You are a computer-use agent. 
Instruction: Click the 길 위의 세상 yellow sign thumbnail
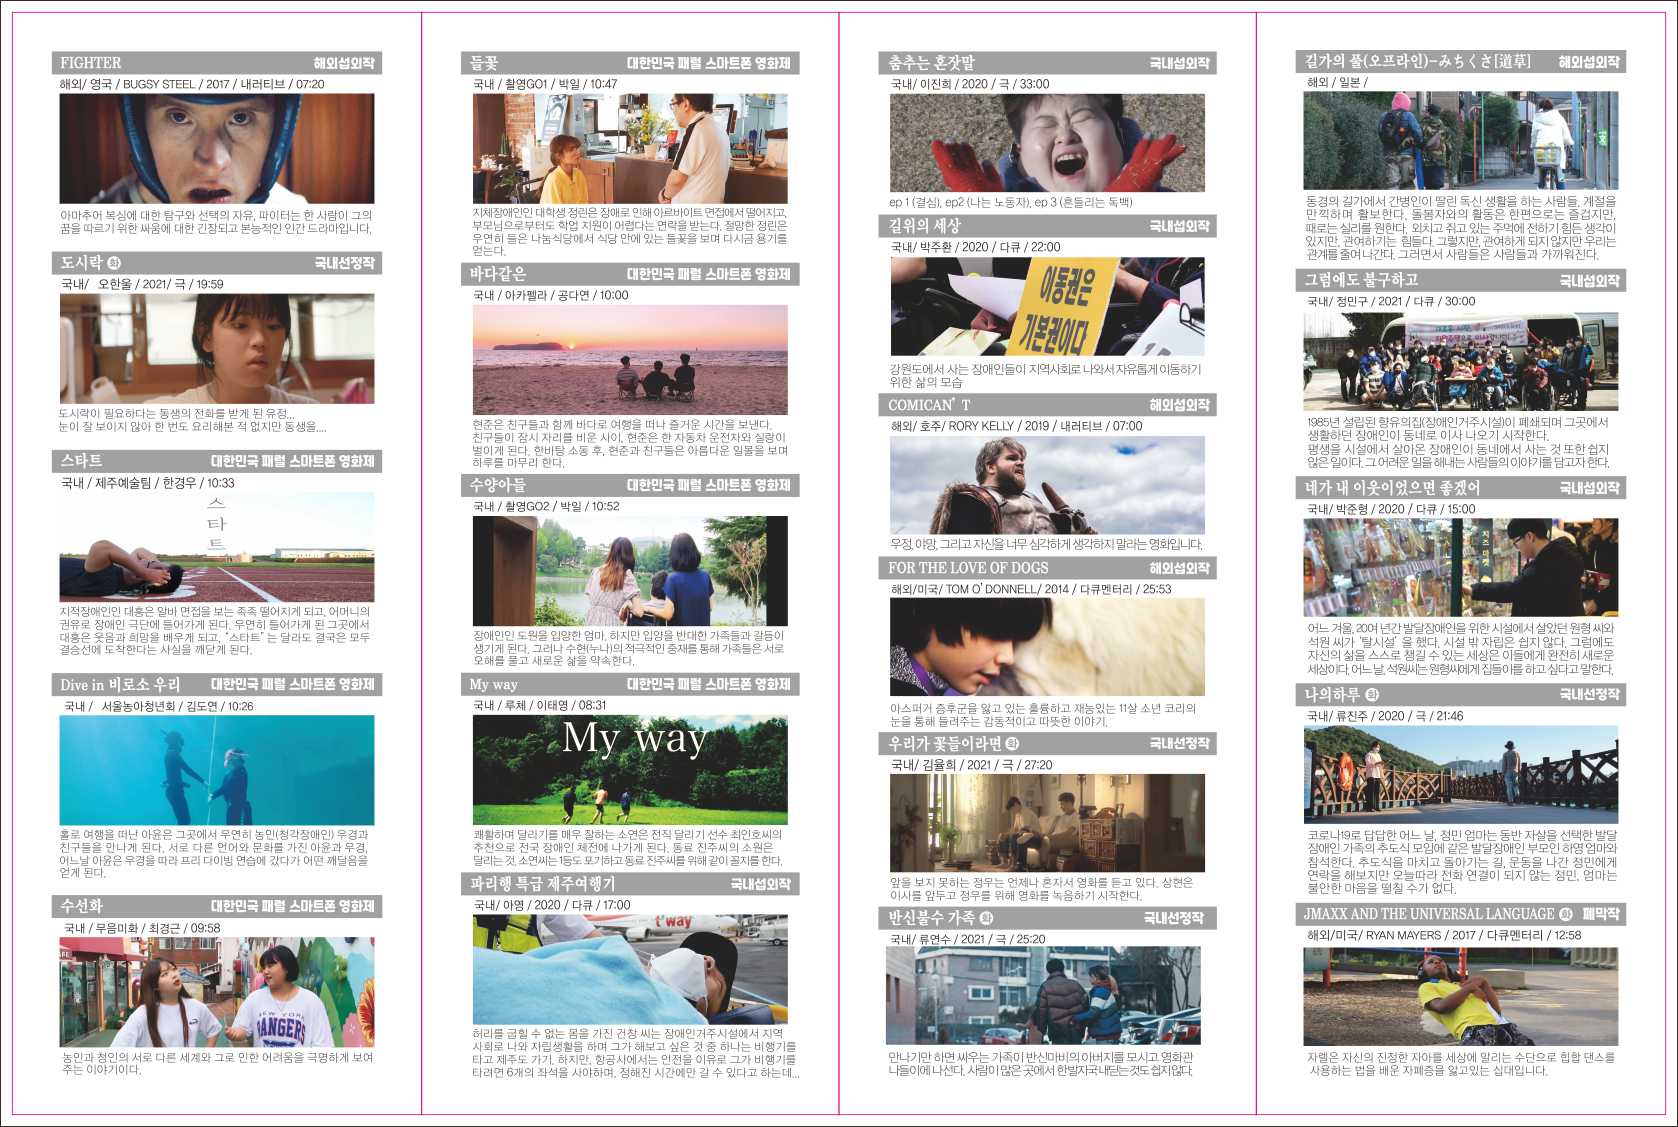(1047, 306)
